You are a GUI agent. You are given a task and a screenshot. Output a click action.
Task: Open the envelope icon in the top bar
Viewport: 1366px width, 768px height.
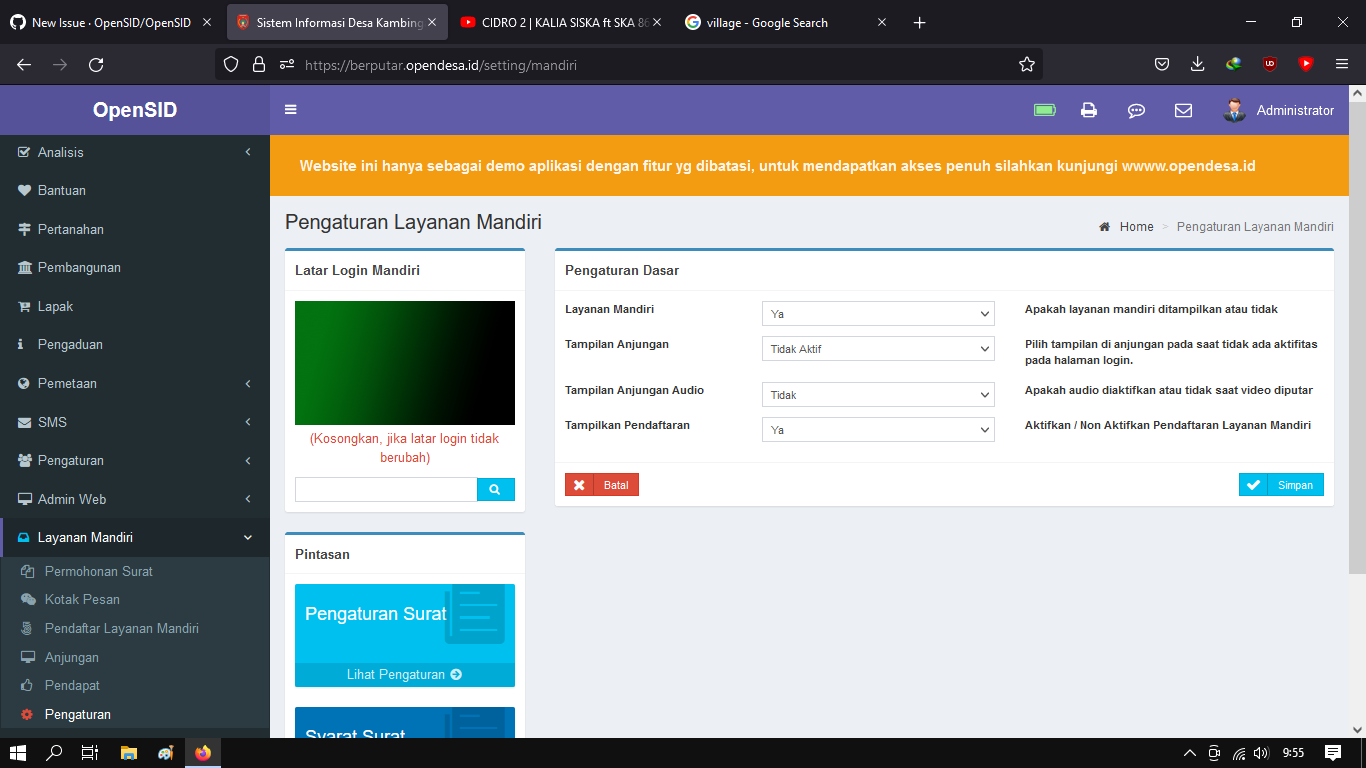(1183, 110)
